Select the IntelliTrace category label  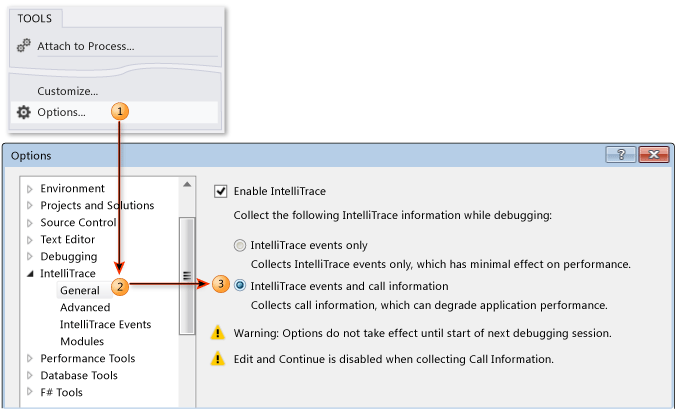coord(68,273)
